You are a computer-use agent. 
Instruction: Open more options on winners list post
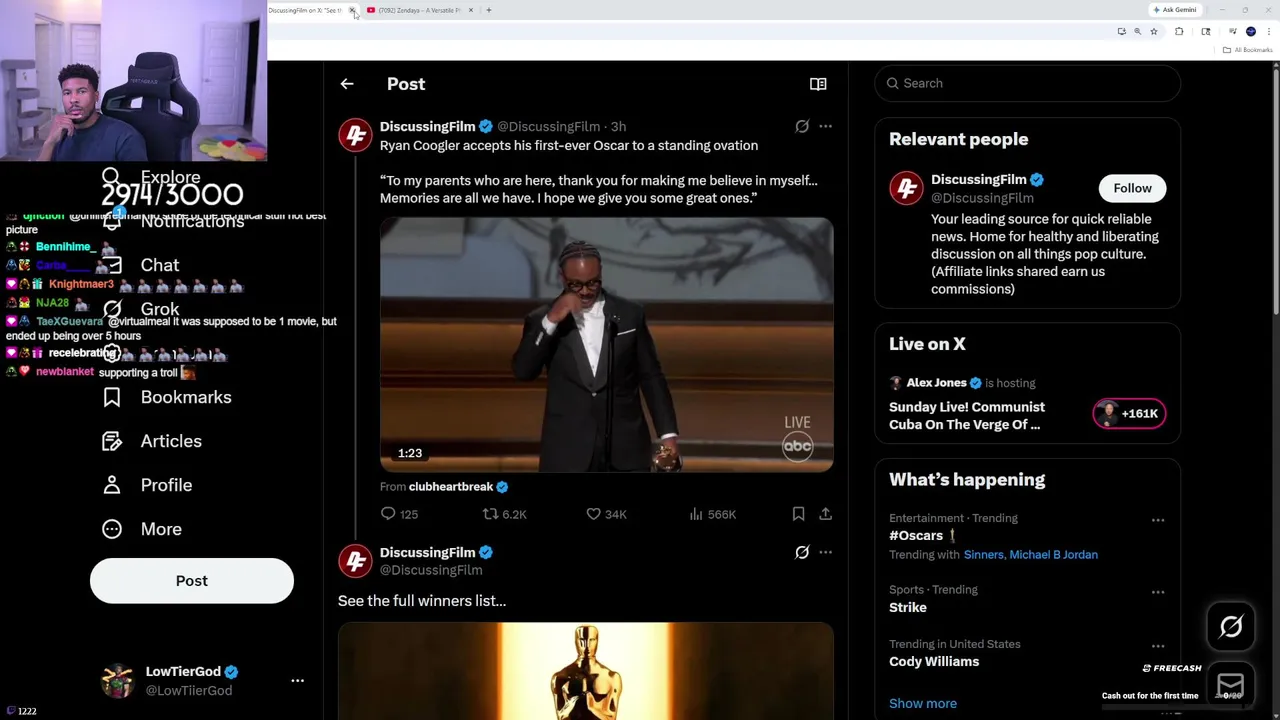(x=825, y=552)
